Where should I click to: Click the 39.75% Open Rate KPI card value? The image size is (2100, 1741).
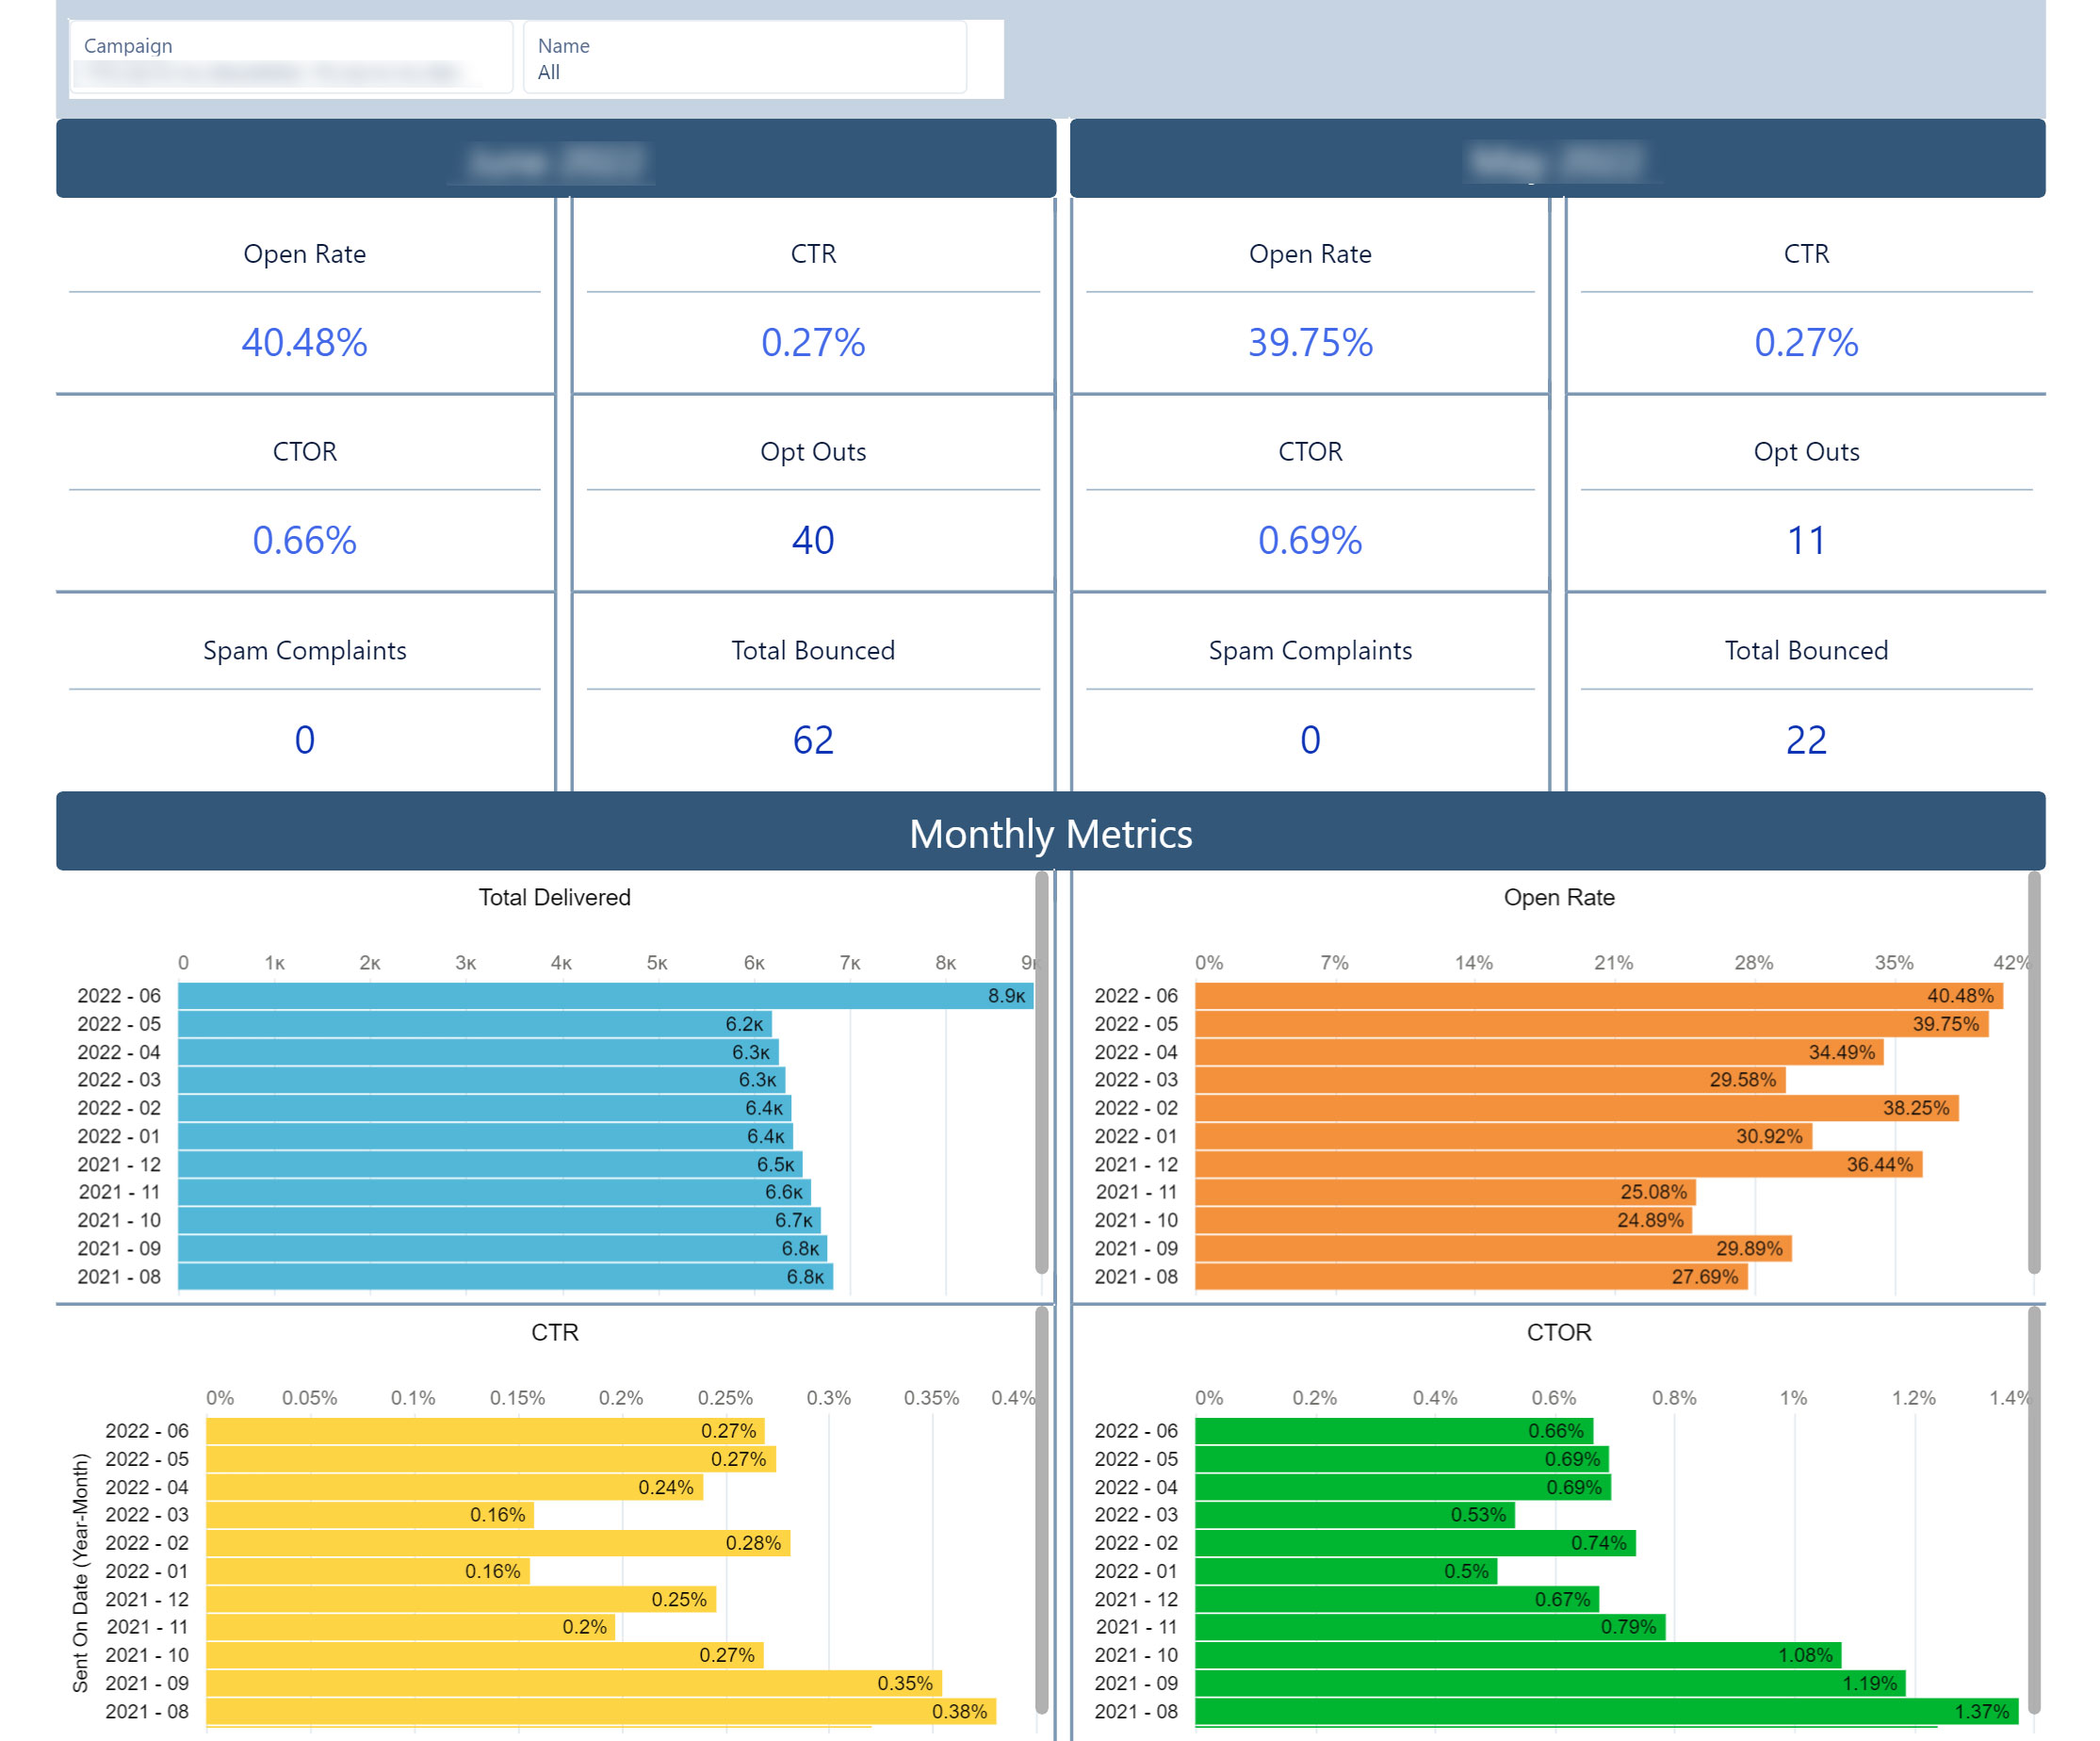click(x=1310, y=343)
